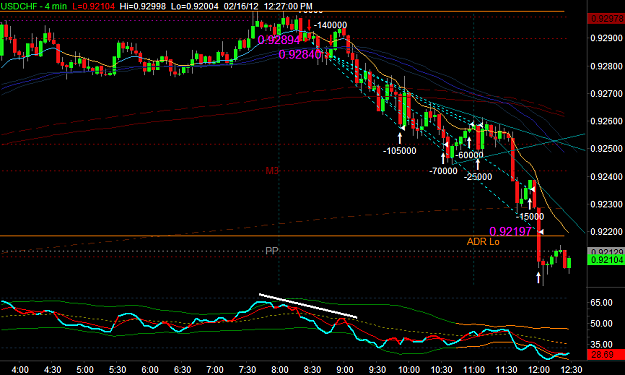Image resolution: width=625 pixels, height=375 pixels.
Task: Select the 8:30 time axis label
Action: click(312, 370)
